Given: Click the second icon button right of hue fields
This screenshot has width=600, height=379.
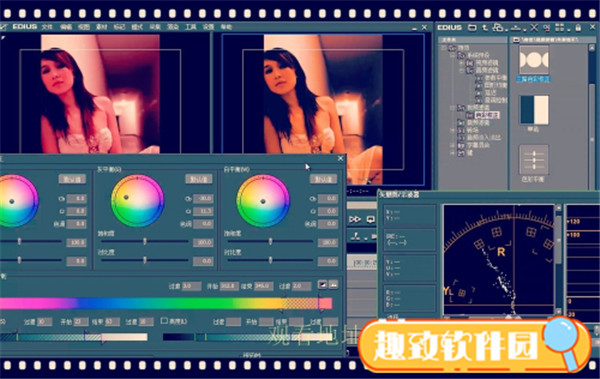Looking at the screenshot, I should 333,285.
